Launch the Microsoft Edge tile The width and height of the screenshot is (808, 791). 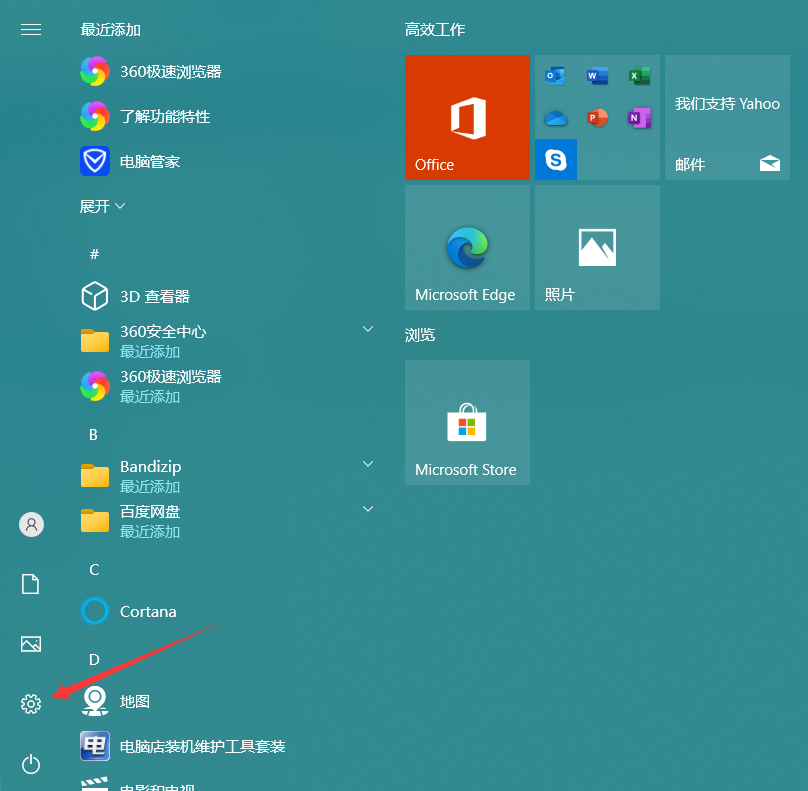click(x=467, y=247)
